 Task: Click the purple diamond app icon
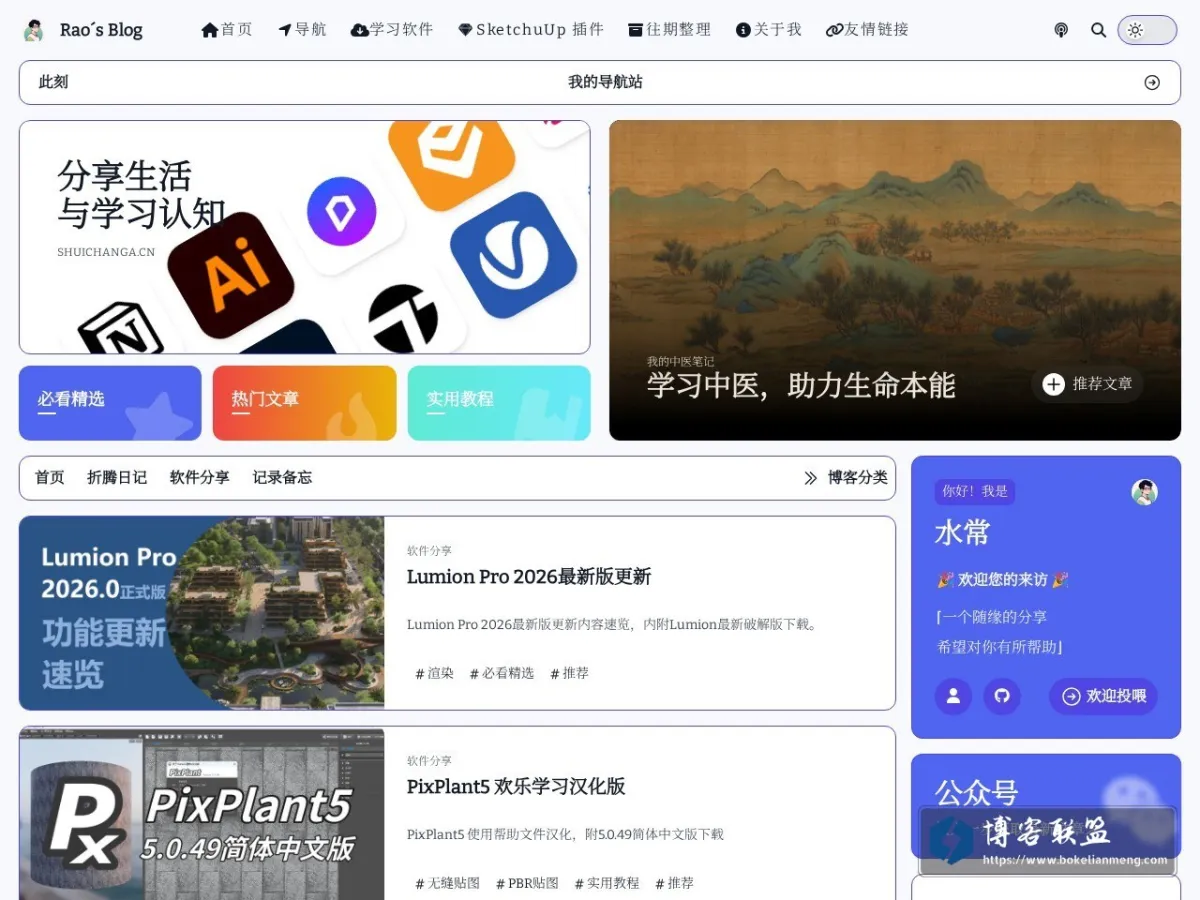[x=342, y=211]
